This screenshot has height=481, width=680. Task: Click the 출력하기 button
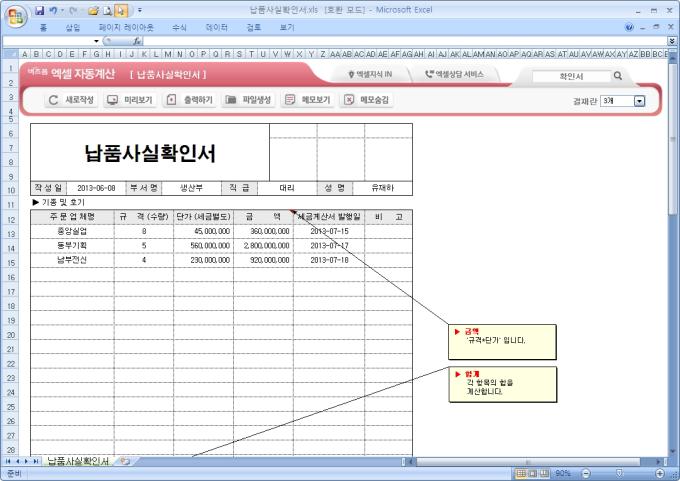190,100
